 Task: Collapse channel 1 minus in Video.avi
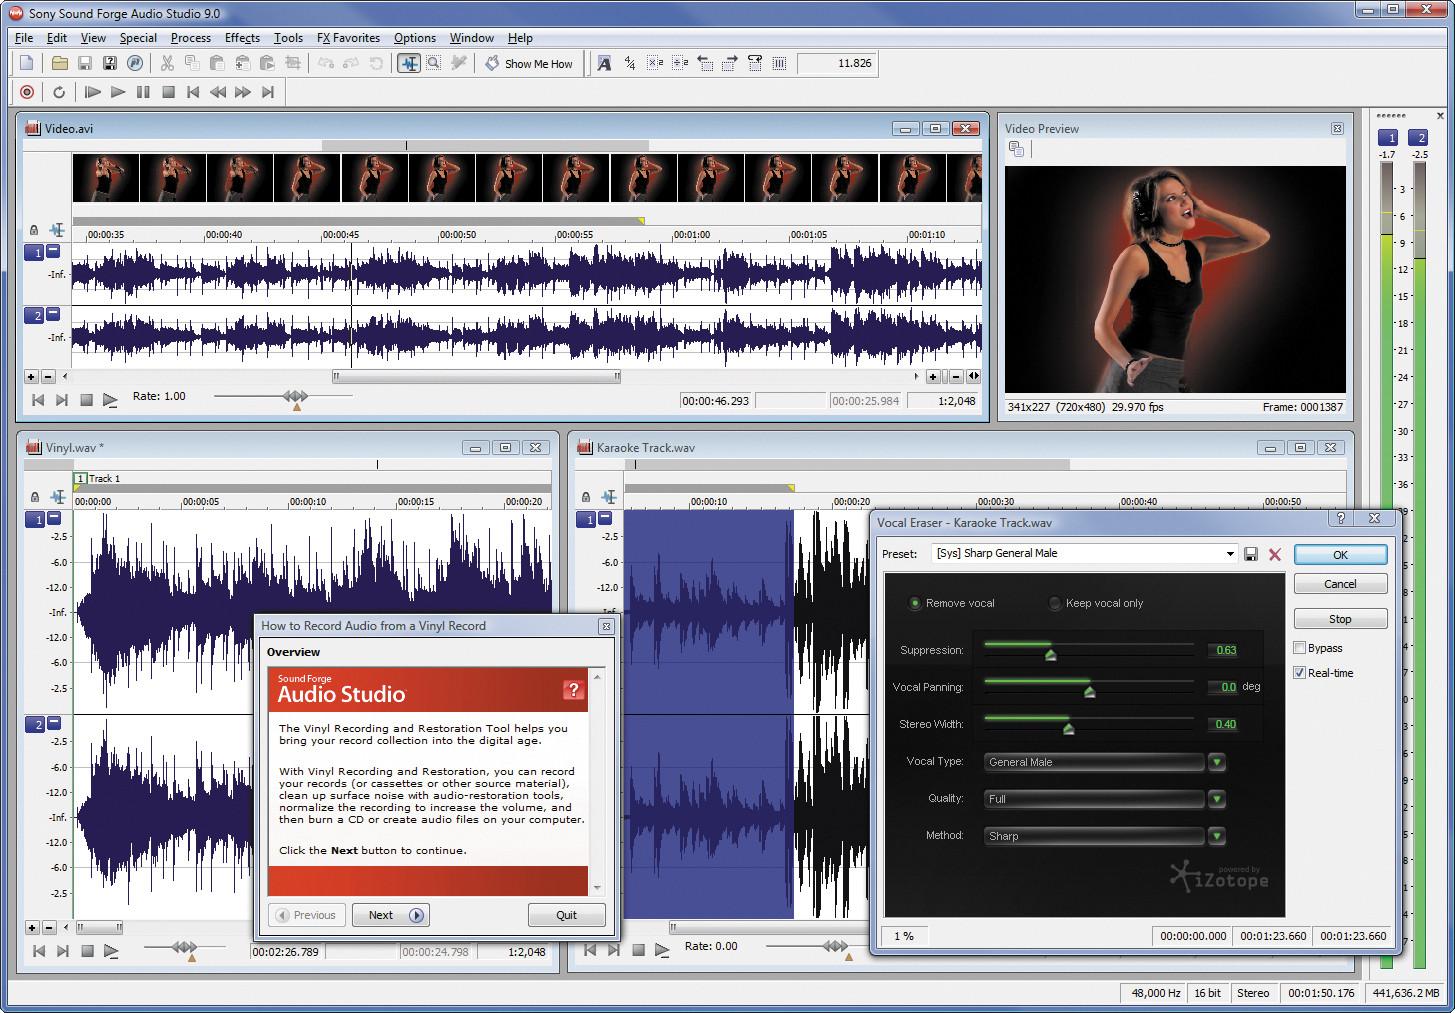point(54,252)
